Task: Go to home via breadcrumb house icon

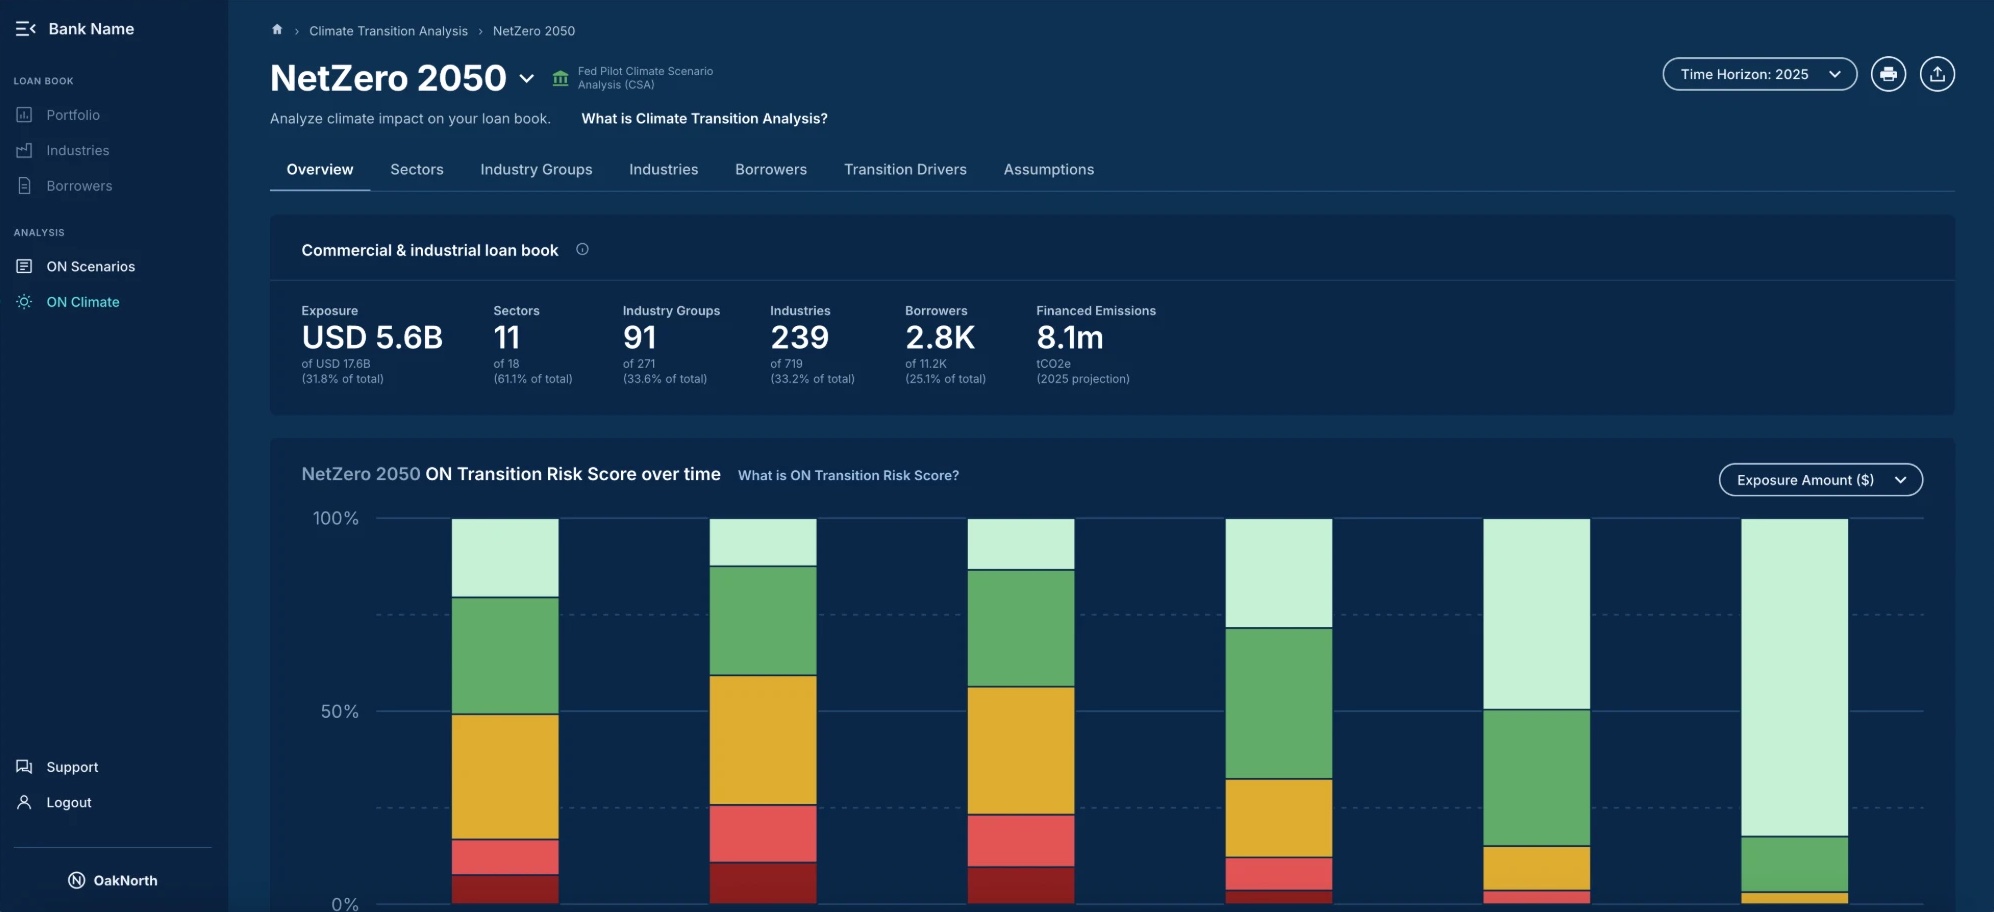Action: (277, 30)
